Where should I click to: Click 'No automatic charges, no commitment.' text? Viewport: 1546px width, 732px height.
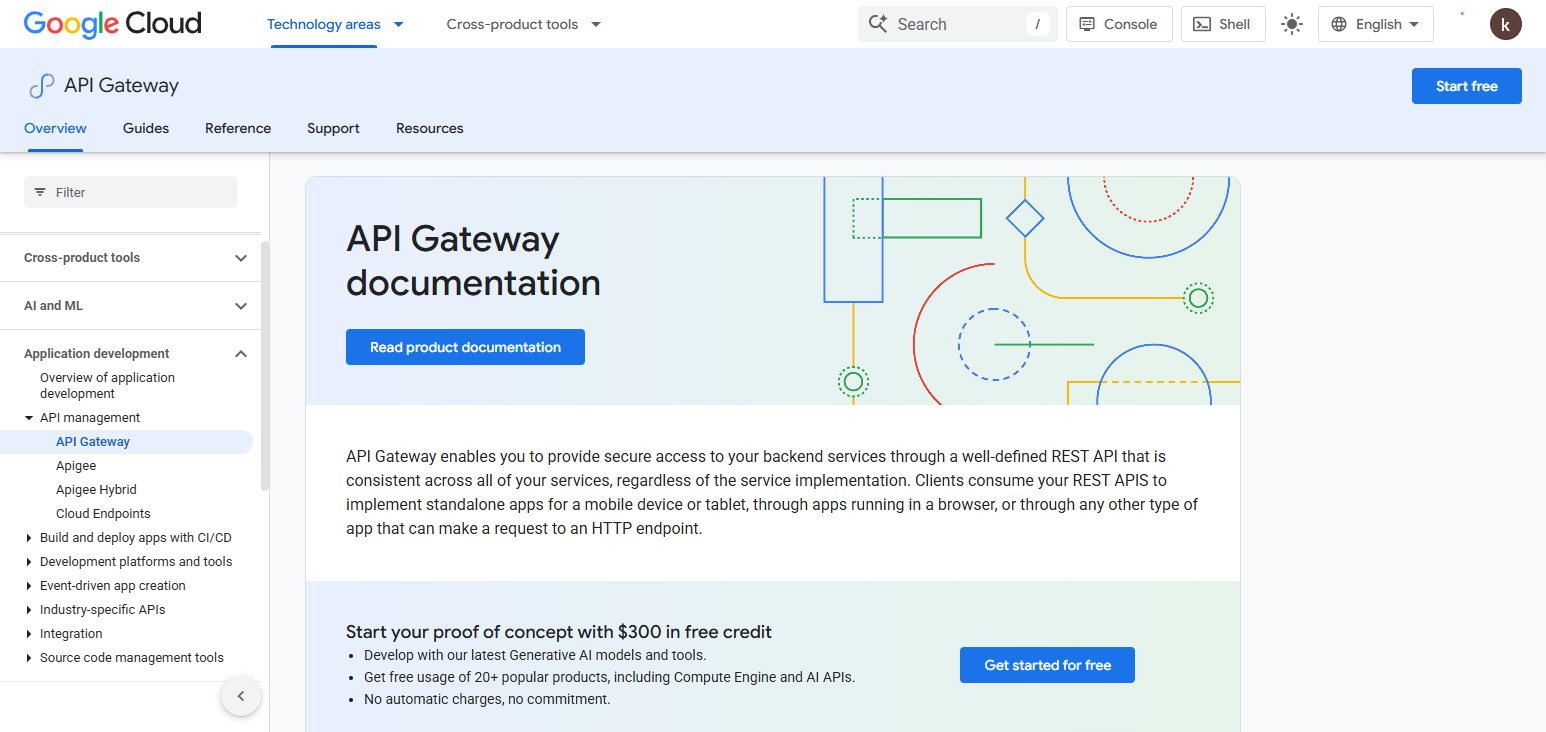pyautogui.click(x=487, y=699)
